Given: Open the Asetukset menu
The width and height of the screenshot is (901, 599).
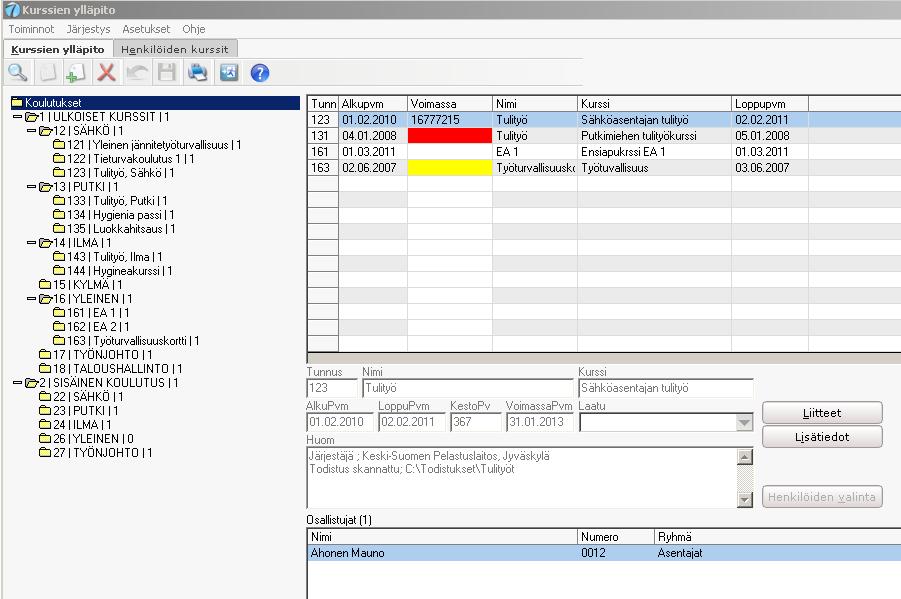Looking at the screenshot, I should pyautogui.click(x=146, y=29).
